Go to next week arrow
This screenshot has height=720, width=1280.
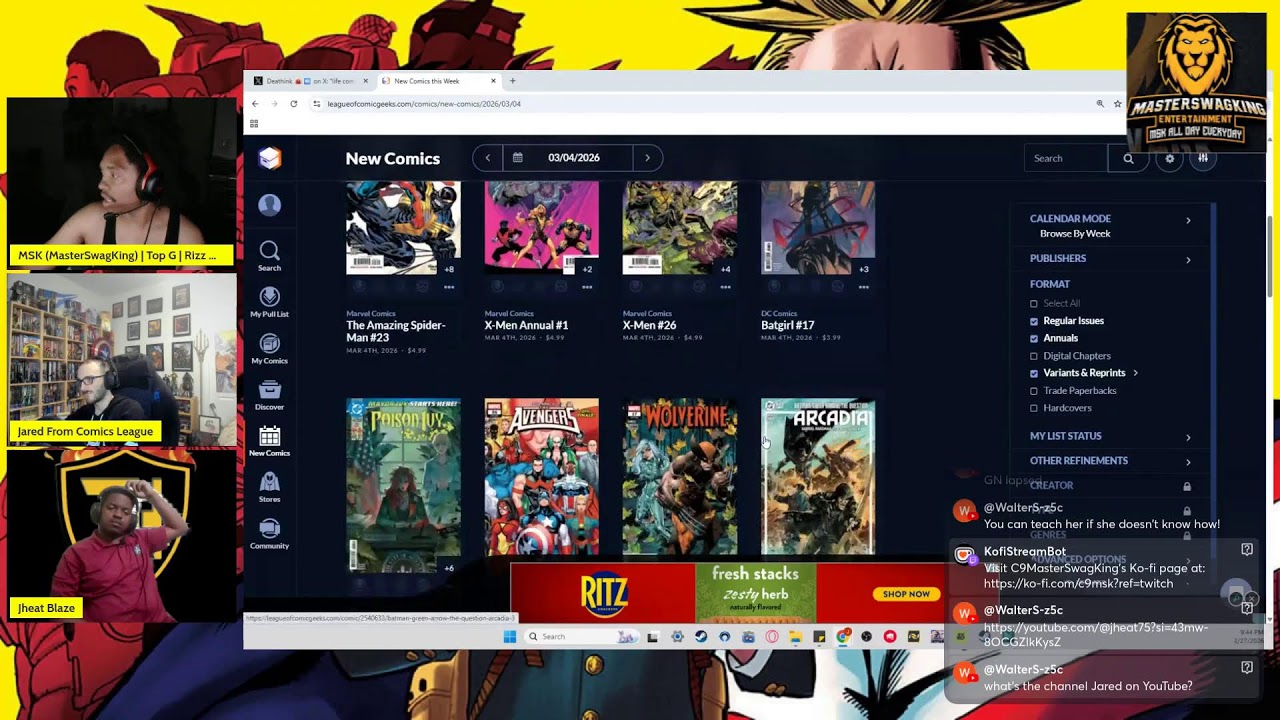click(648, 158)
